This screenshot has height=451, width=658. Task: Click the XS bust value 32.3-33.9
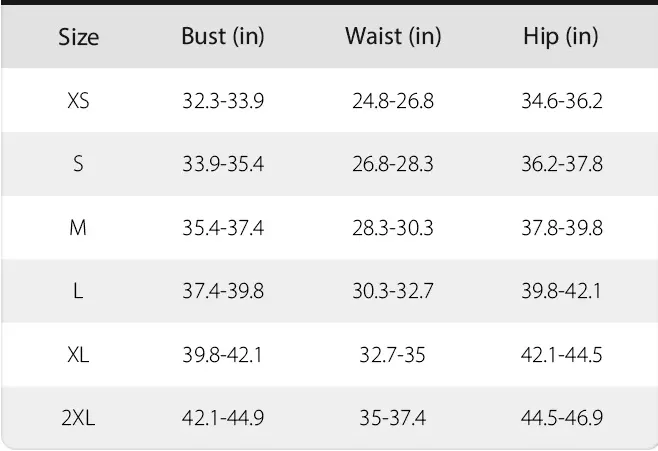222,101
